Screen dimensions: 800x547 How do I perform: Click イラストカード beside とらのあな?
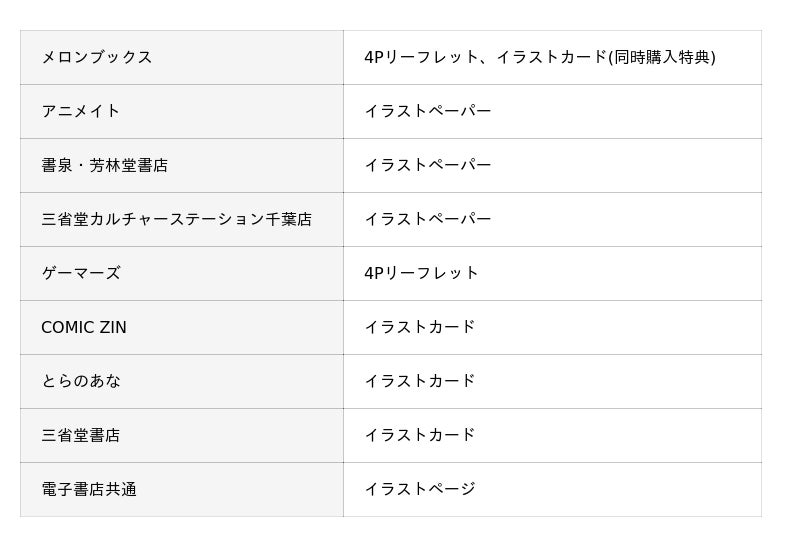[x=420, y=381]
